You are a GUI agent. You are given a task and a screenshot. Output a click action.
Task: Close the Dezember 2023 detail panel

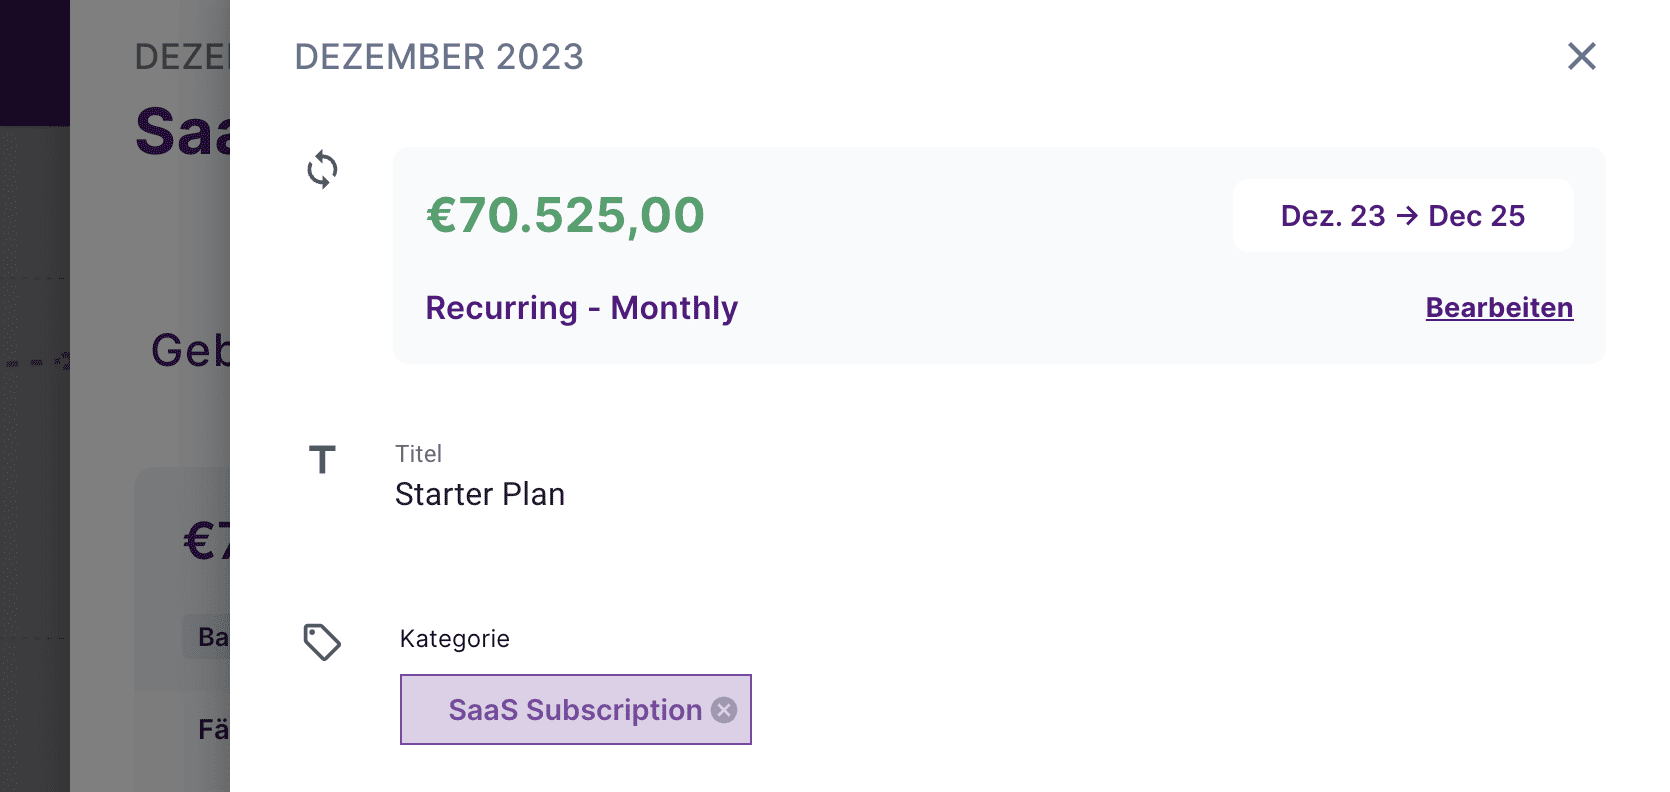pos(1581,56)
